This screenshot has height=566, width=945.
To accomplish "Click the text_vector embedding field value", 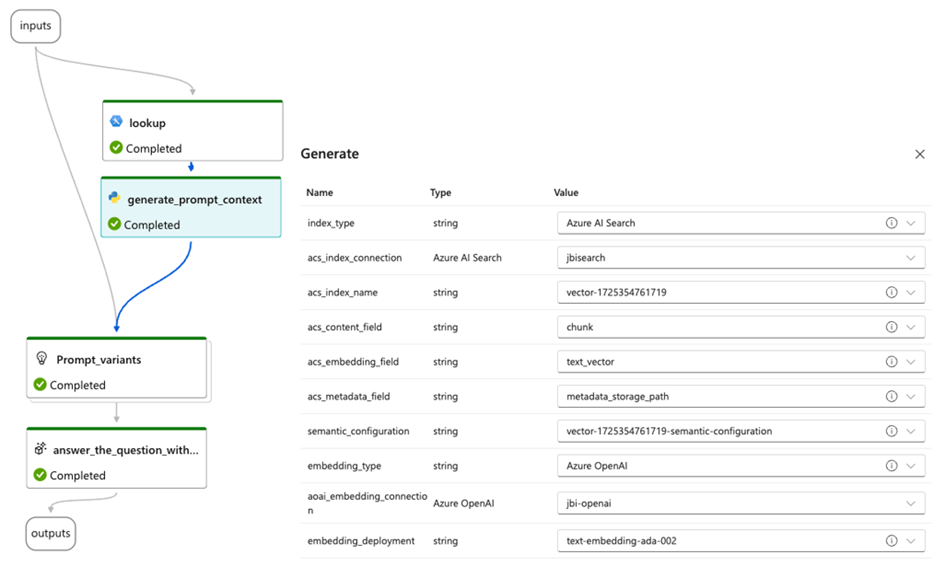I will (741, 362).
